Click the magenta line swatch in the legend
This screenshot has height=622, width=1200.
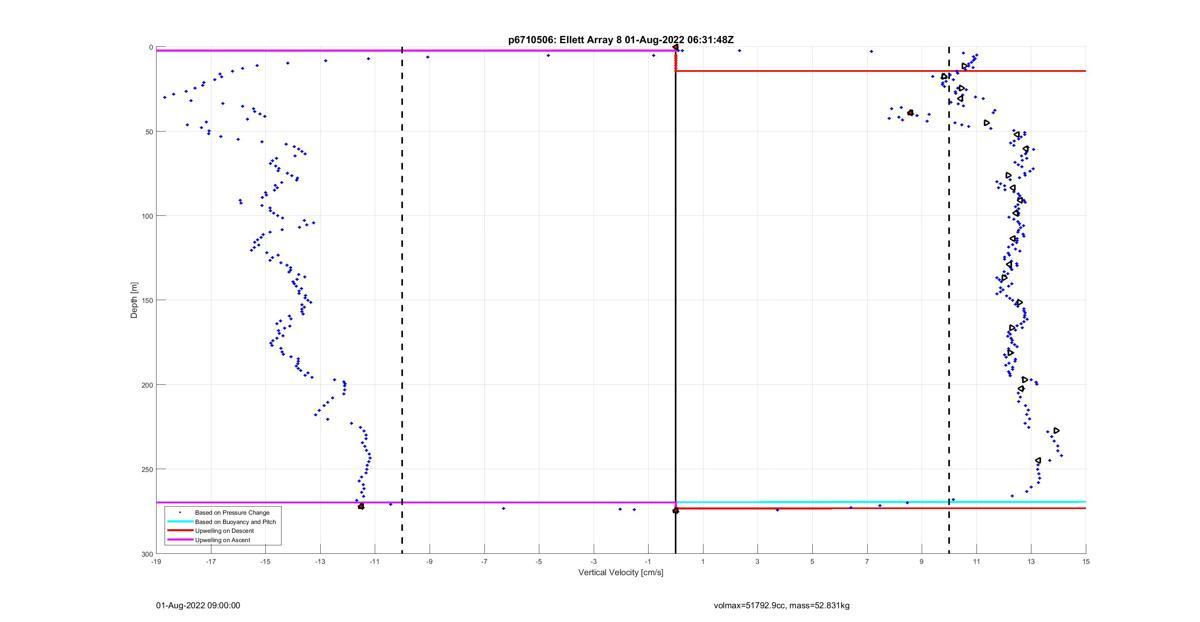180,540
